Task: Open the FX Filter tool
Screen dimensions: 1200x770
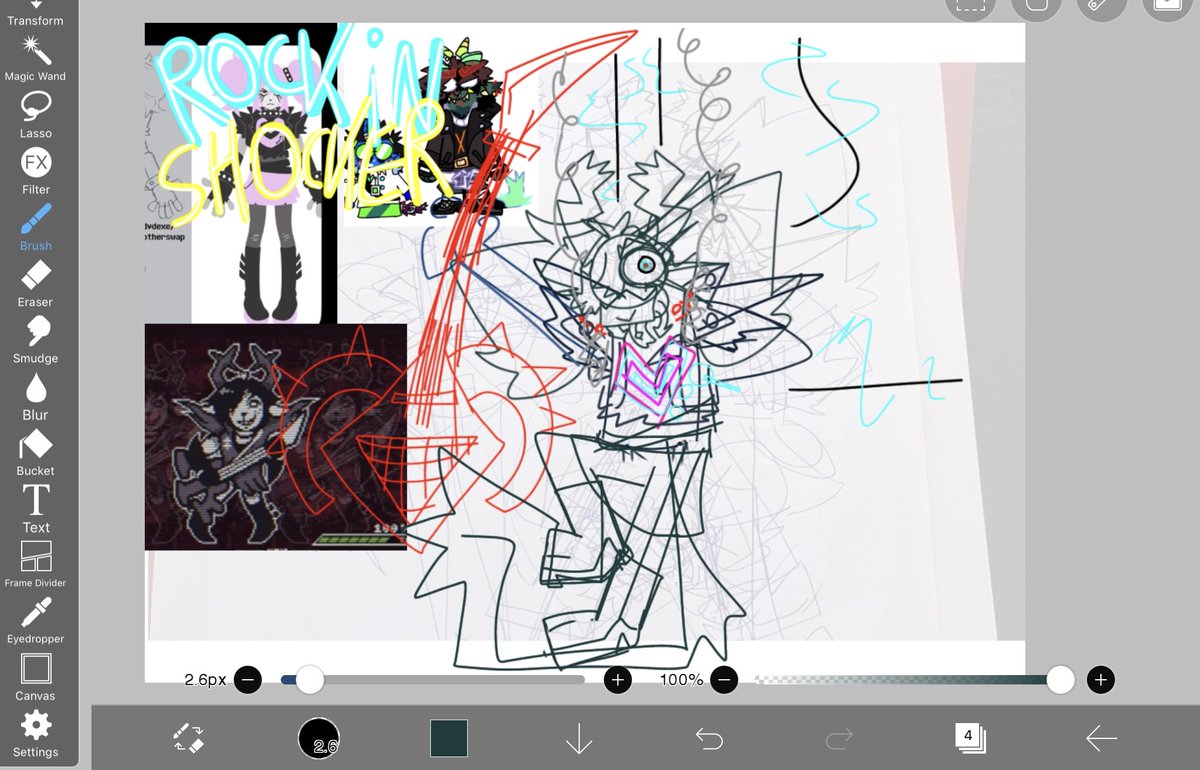Action: click(36, 171)
